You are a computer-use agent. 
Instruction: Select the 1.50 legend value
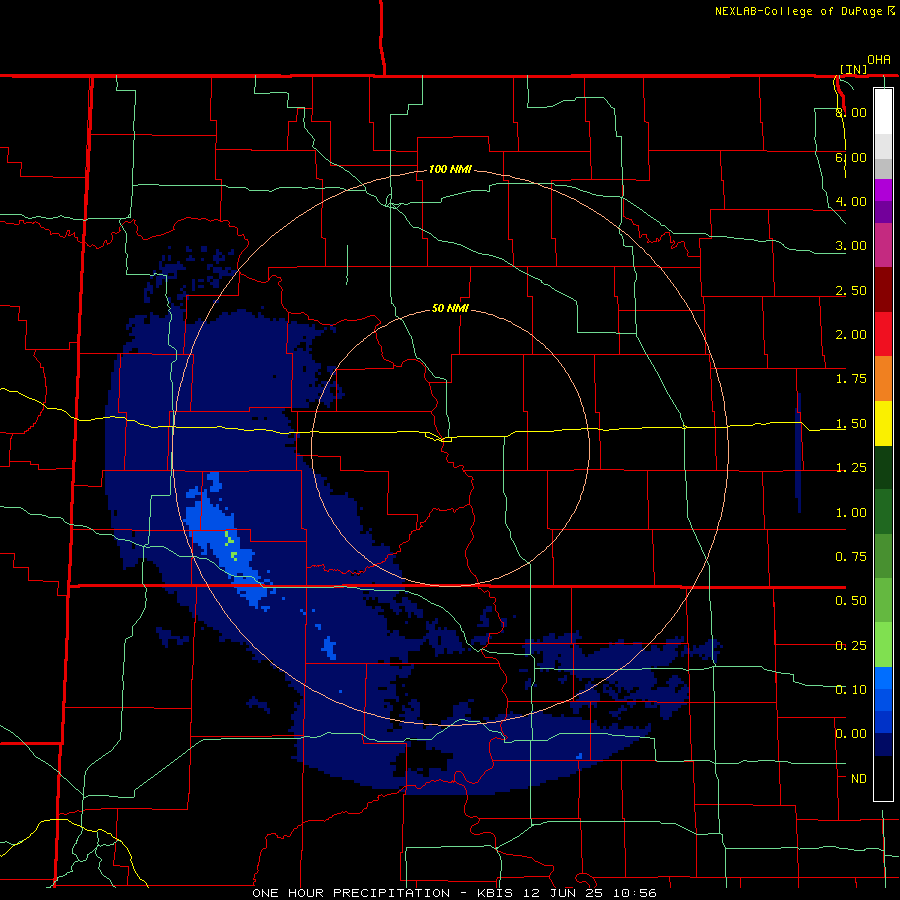click(x=851, y=424)
